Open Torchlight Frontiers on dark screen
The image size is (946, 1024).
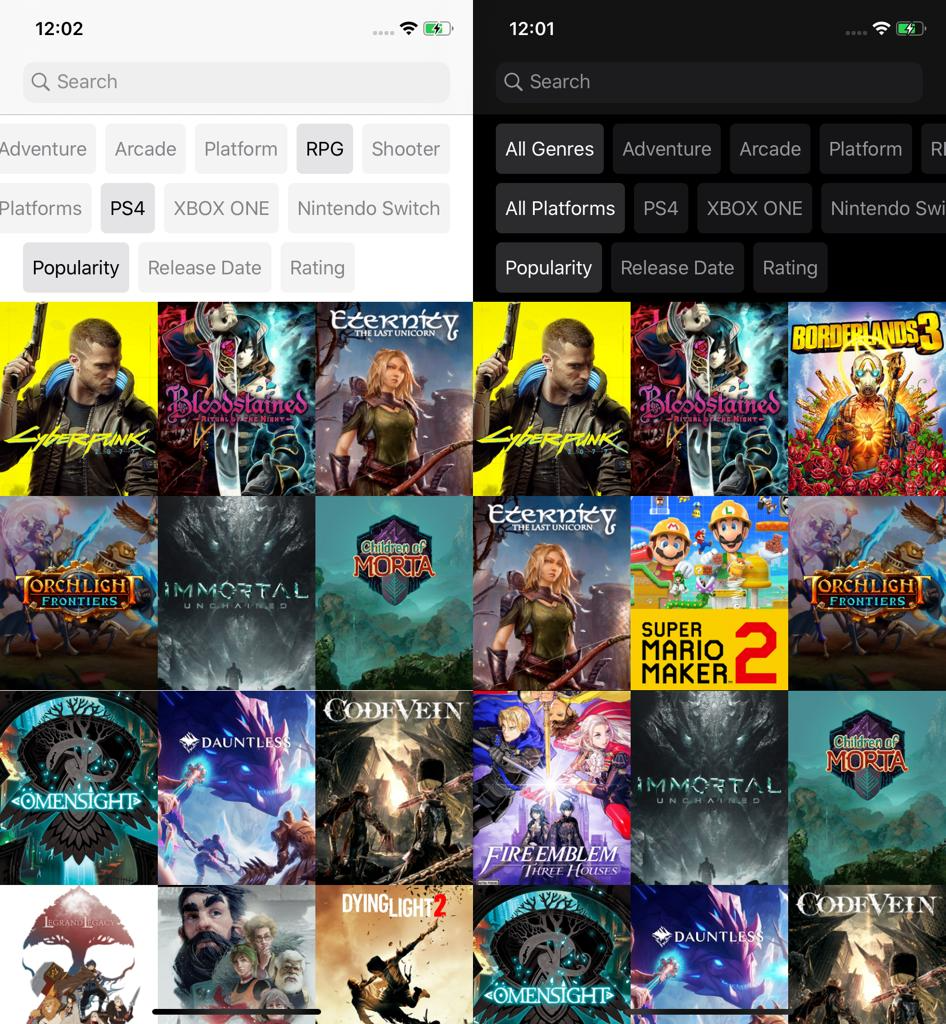click(867, 593)
